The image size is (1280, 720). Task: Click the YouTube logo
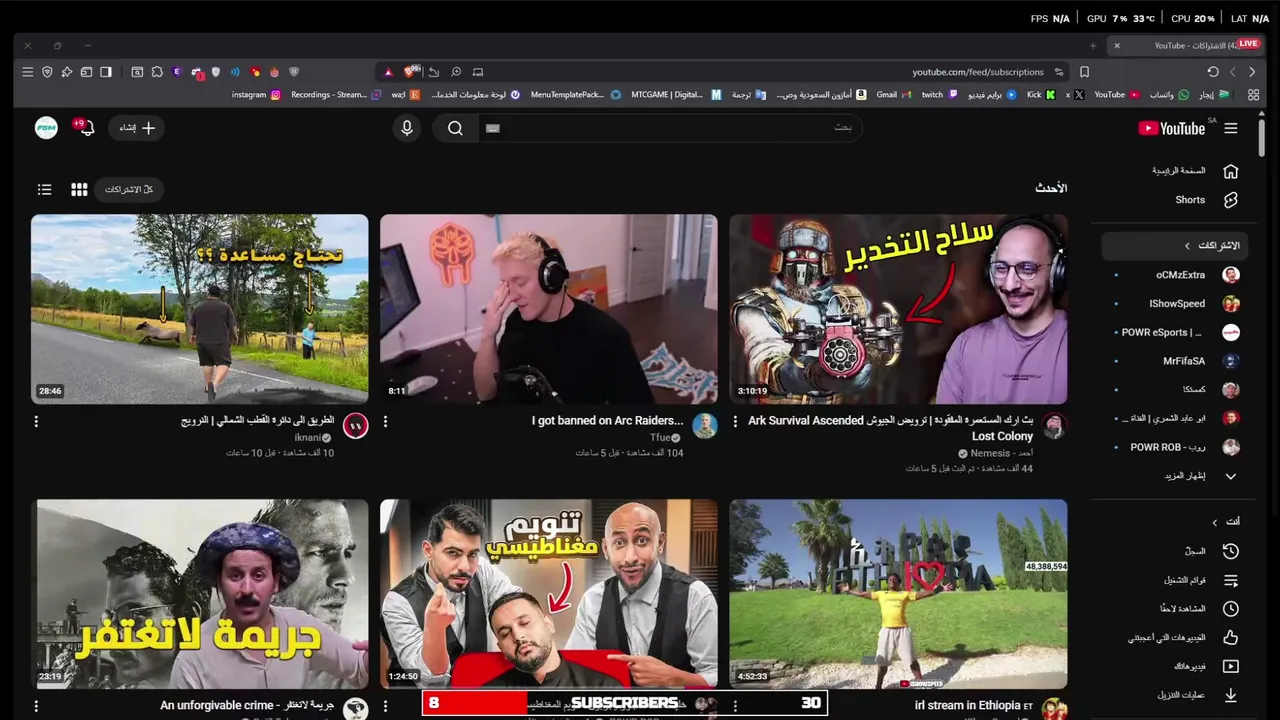click(1171, 128)
